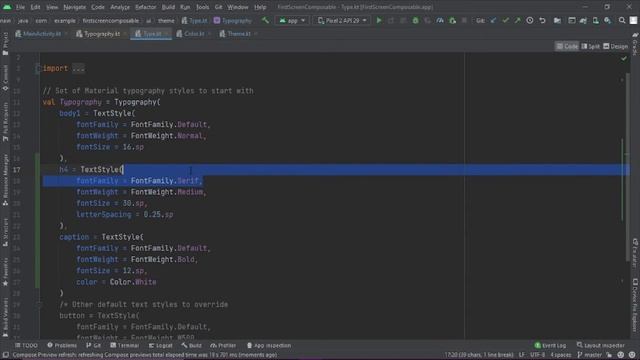Switch editor to Split view
The image size is (640, 360).
pos(590,47)
